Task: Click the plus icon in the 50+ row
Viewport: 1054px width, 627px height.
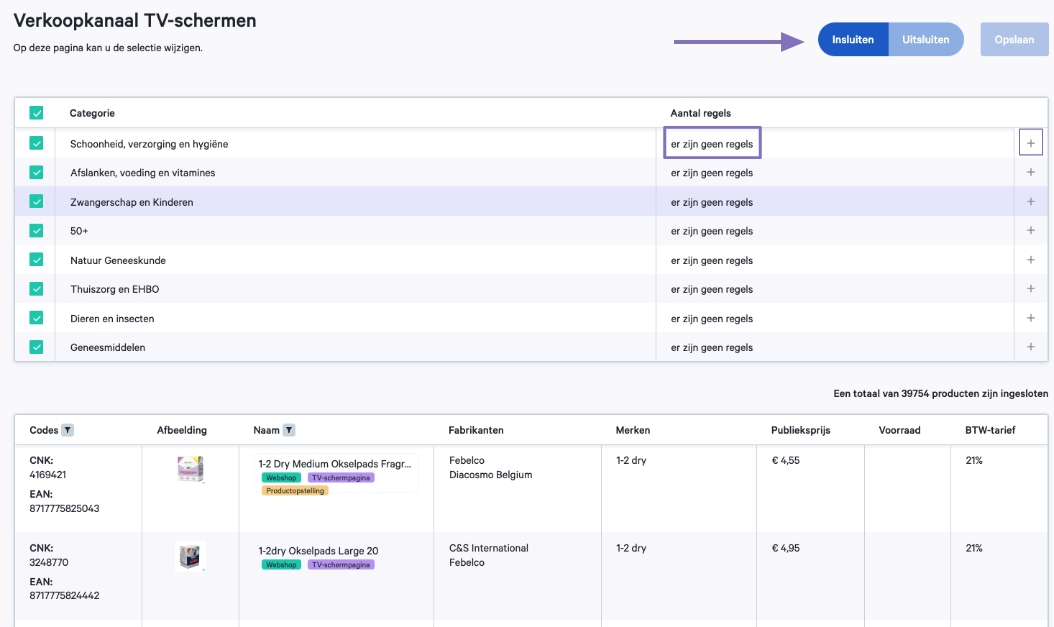Action: 1030,231
